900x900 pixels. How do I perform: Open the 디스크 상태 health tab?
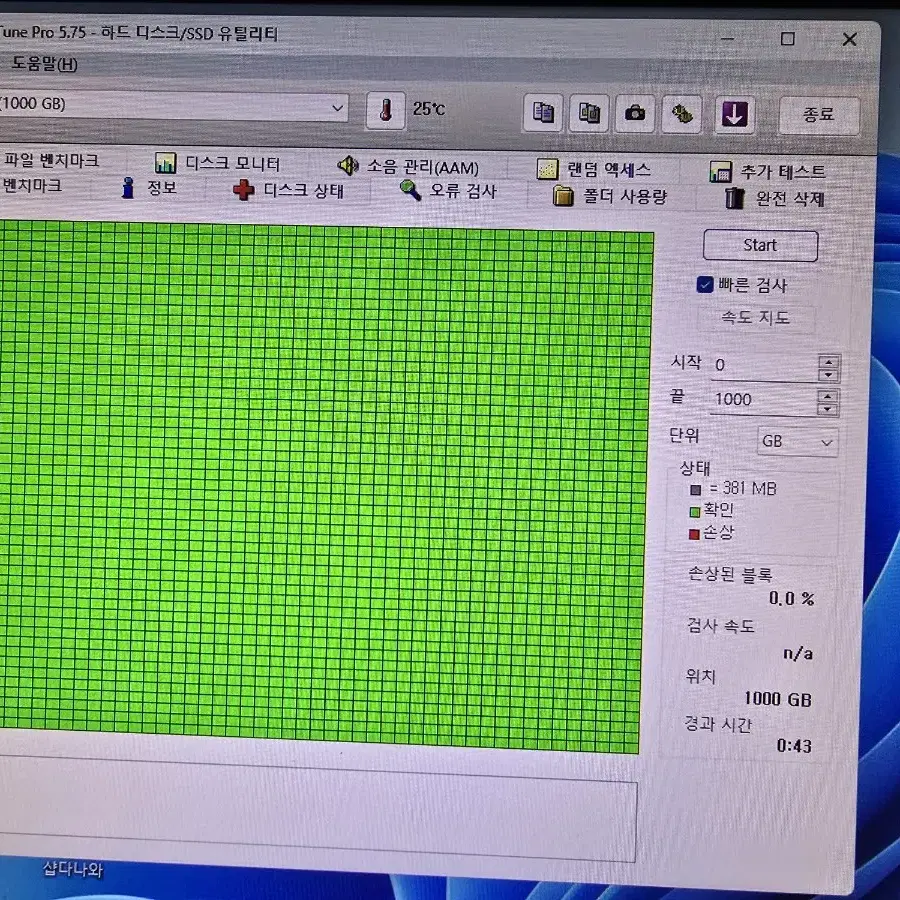tap(288, 190)
